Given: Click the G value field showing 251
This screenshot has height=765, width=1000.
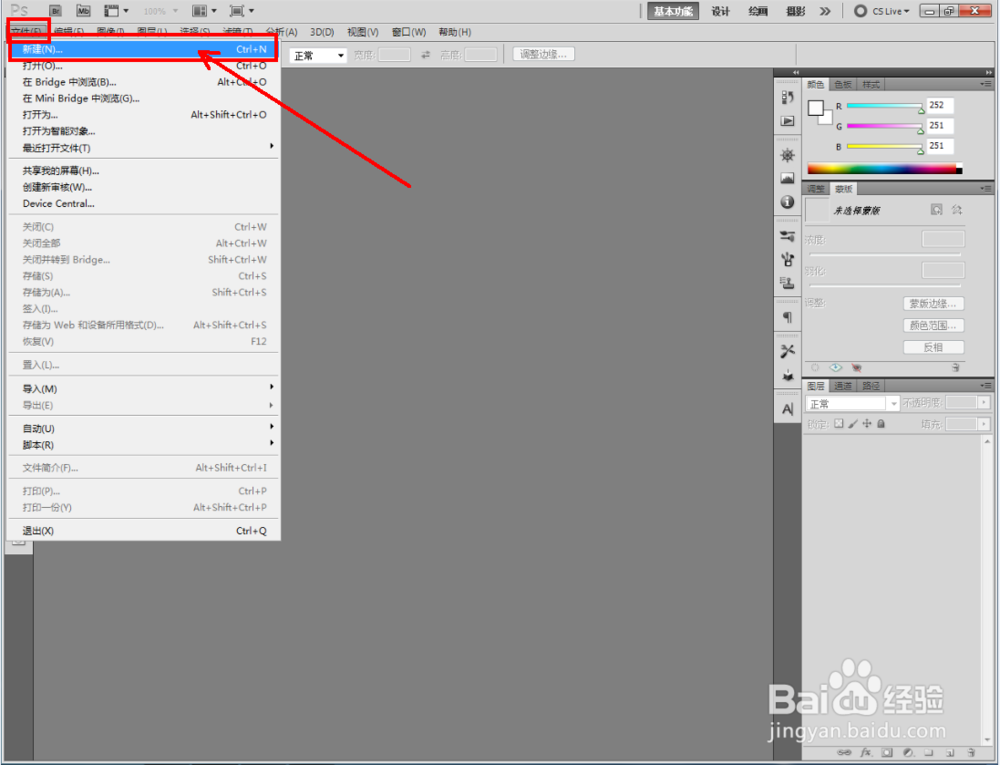Looking at the screenshot, I should (x=940, y=126).
